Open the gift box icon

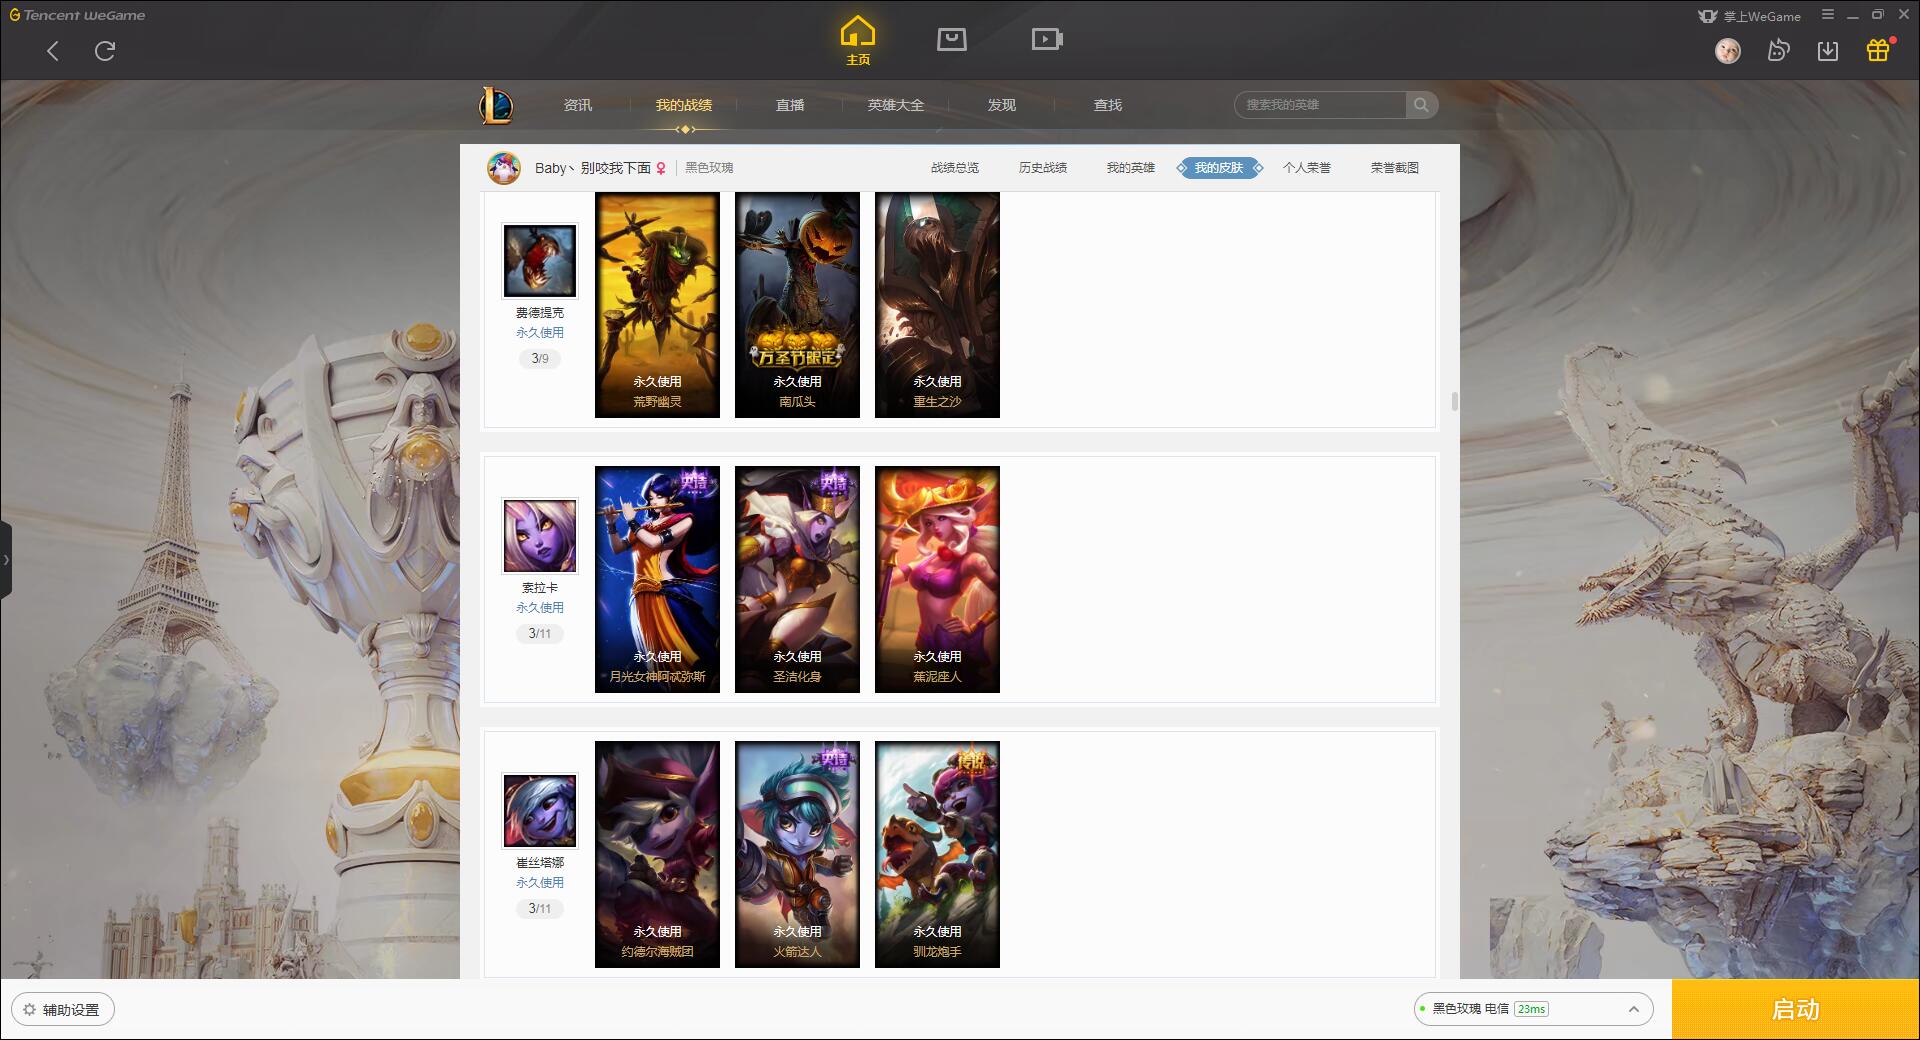(1878, 50)
